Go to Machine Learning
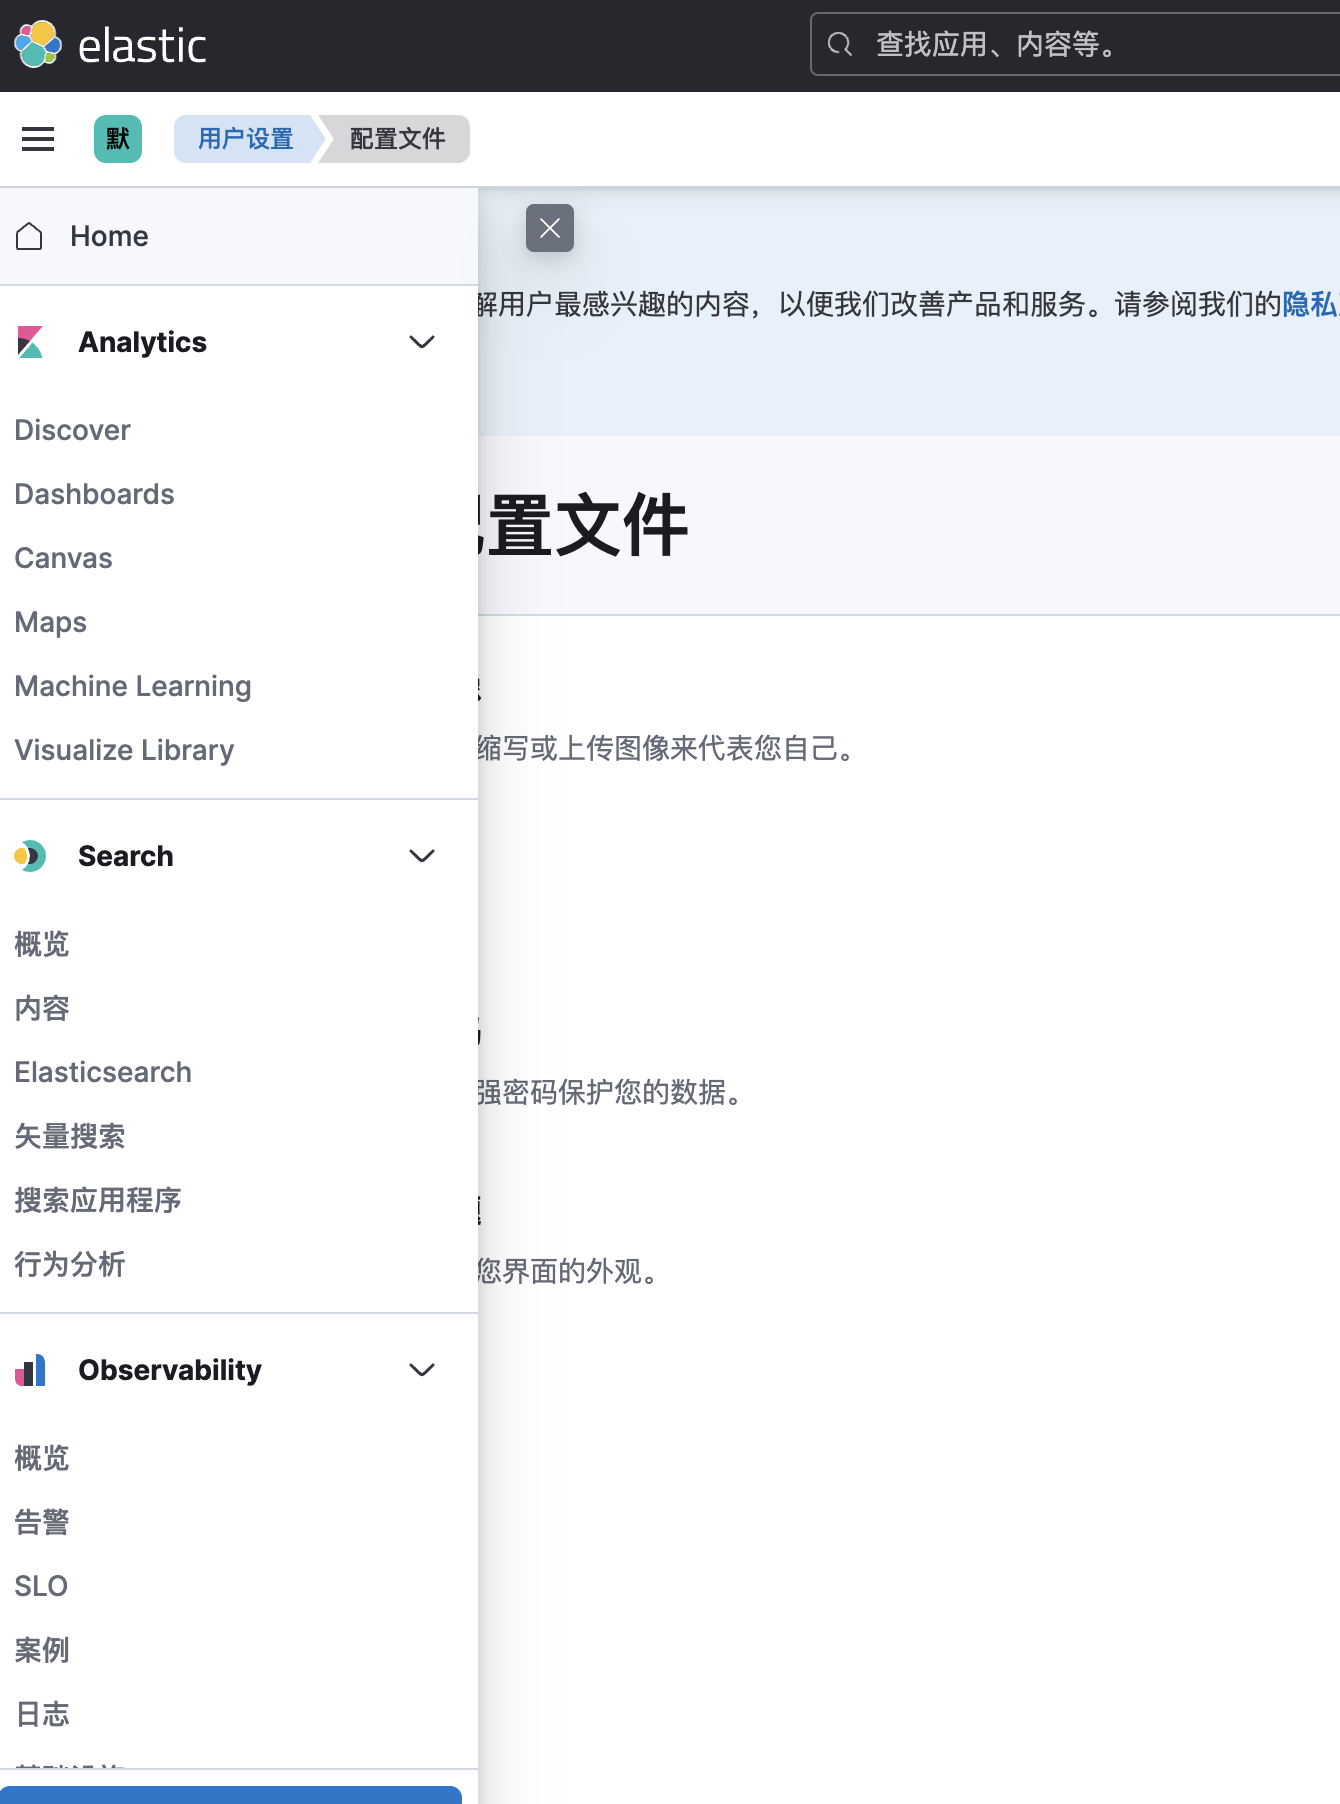Image resolution: width=1340 pixels, height=1804 pixels. (133, 686)
